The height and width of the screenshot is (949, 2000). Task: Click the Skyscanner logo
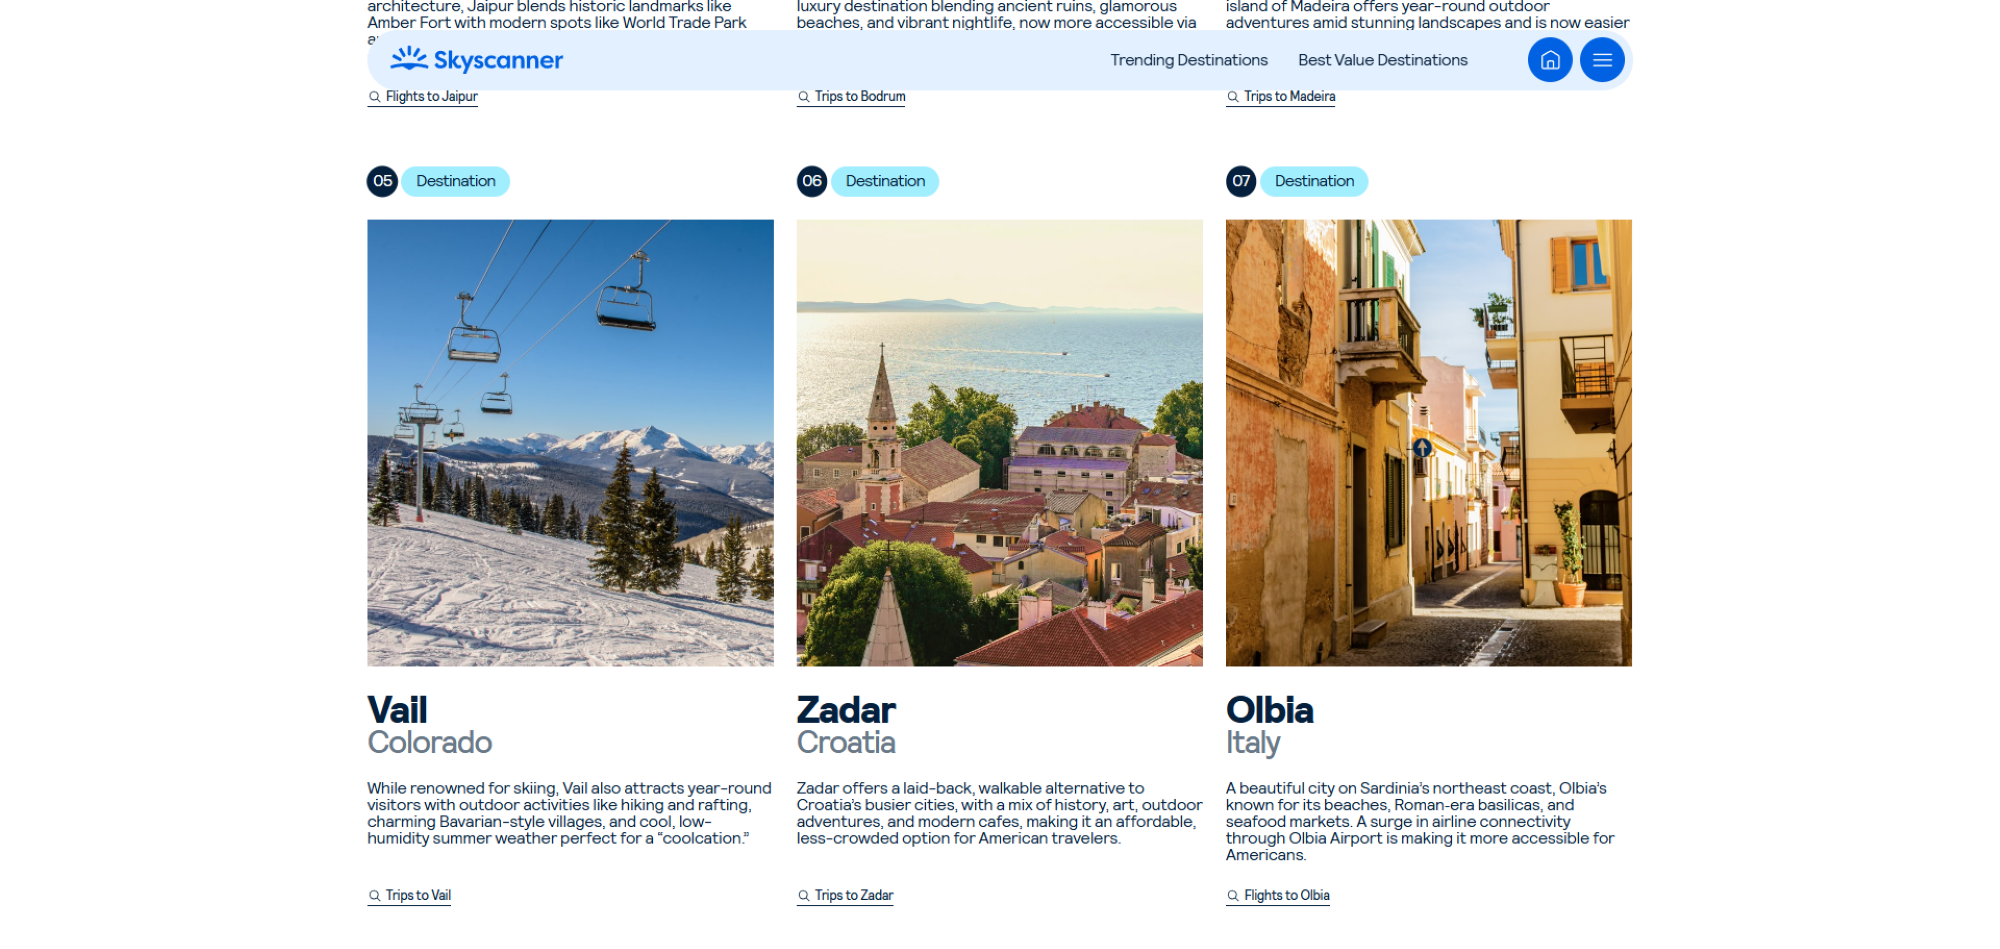coord(477,60)
